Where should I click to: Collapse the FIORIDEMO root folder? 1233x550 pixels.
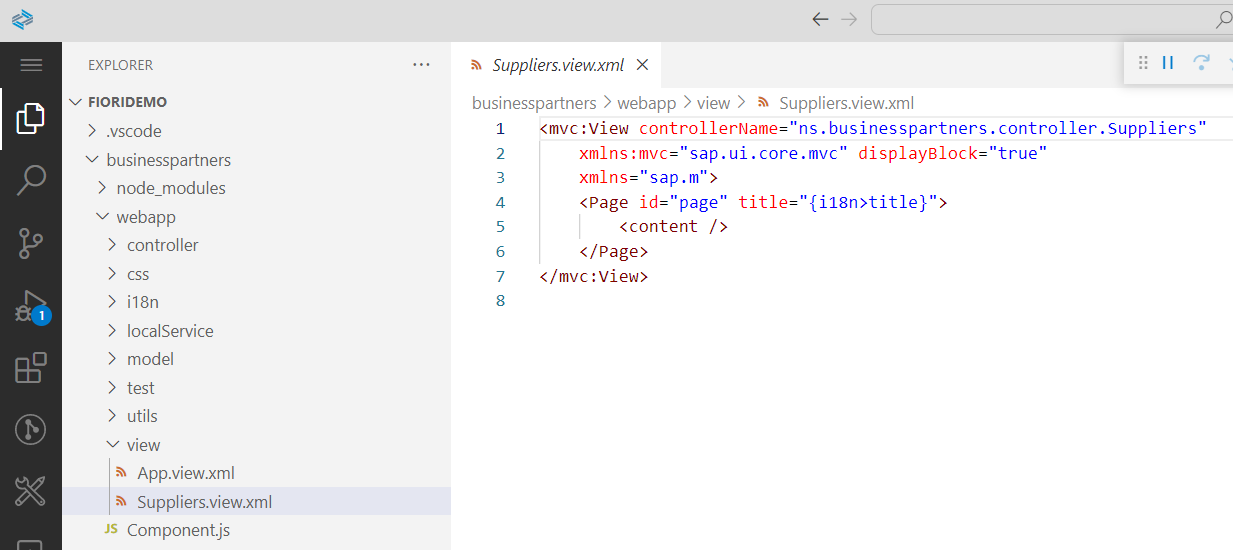pyautogui.click(x=76, y=102)
